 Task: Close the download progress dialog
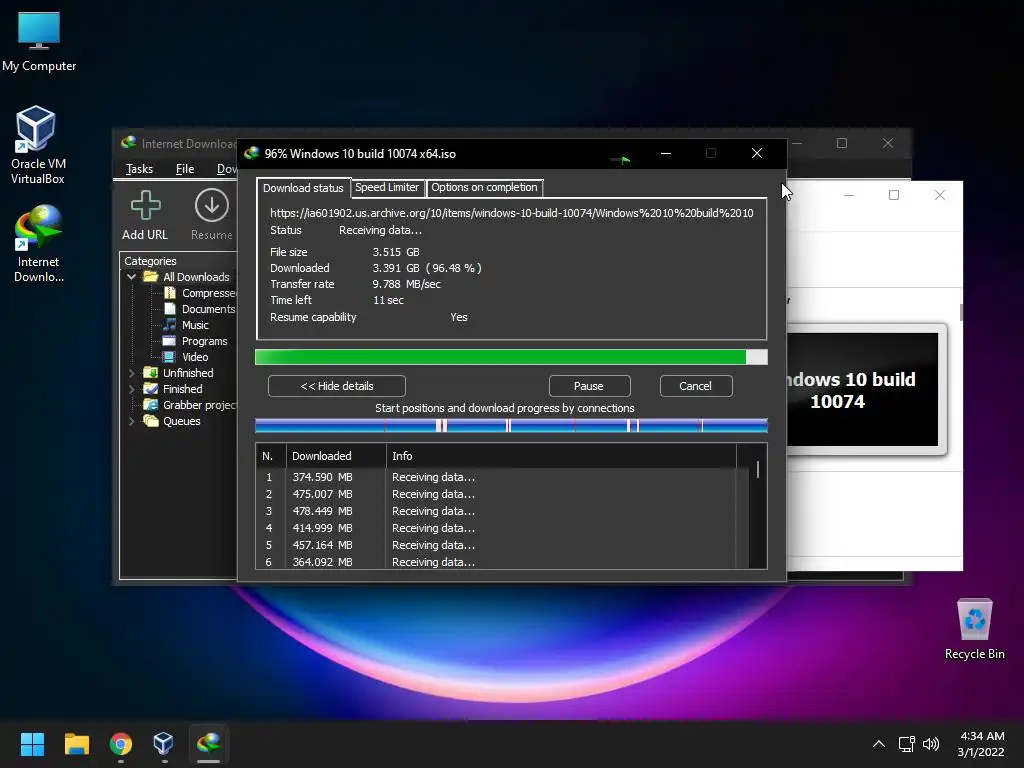pos(757,153)
